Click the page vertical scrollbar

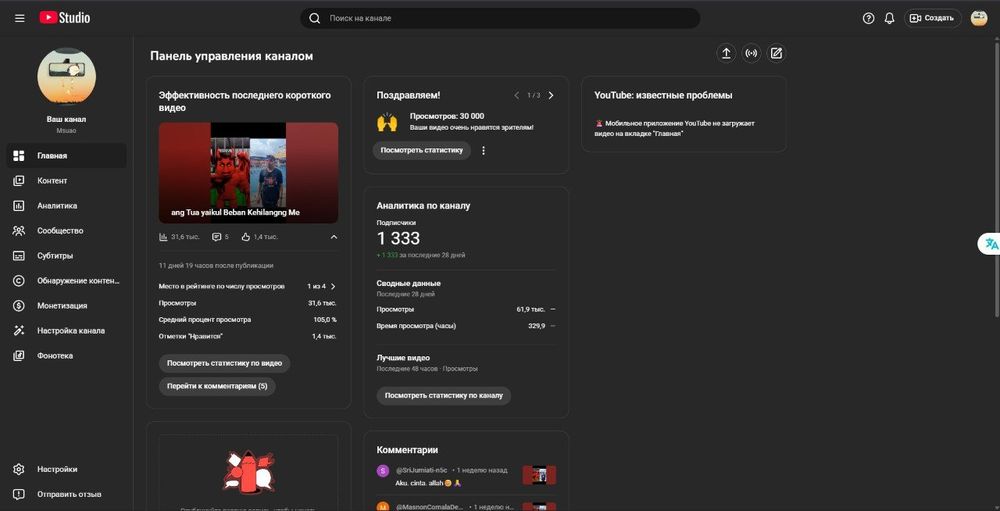point(997,179)
